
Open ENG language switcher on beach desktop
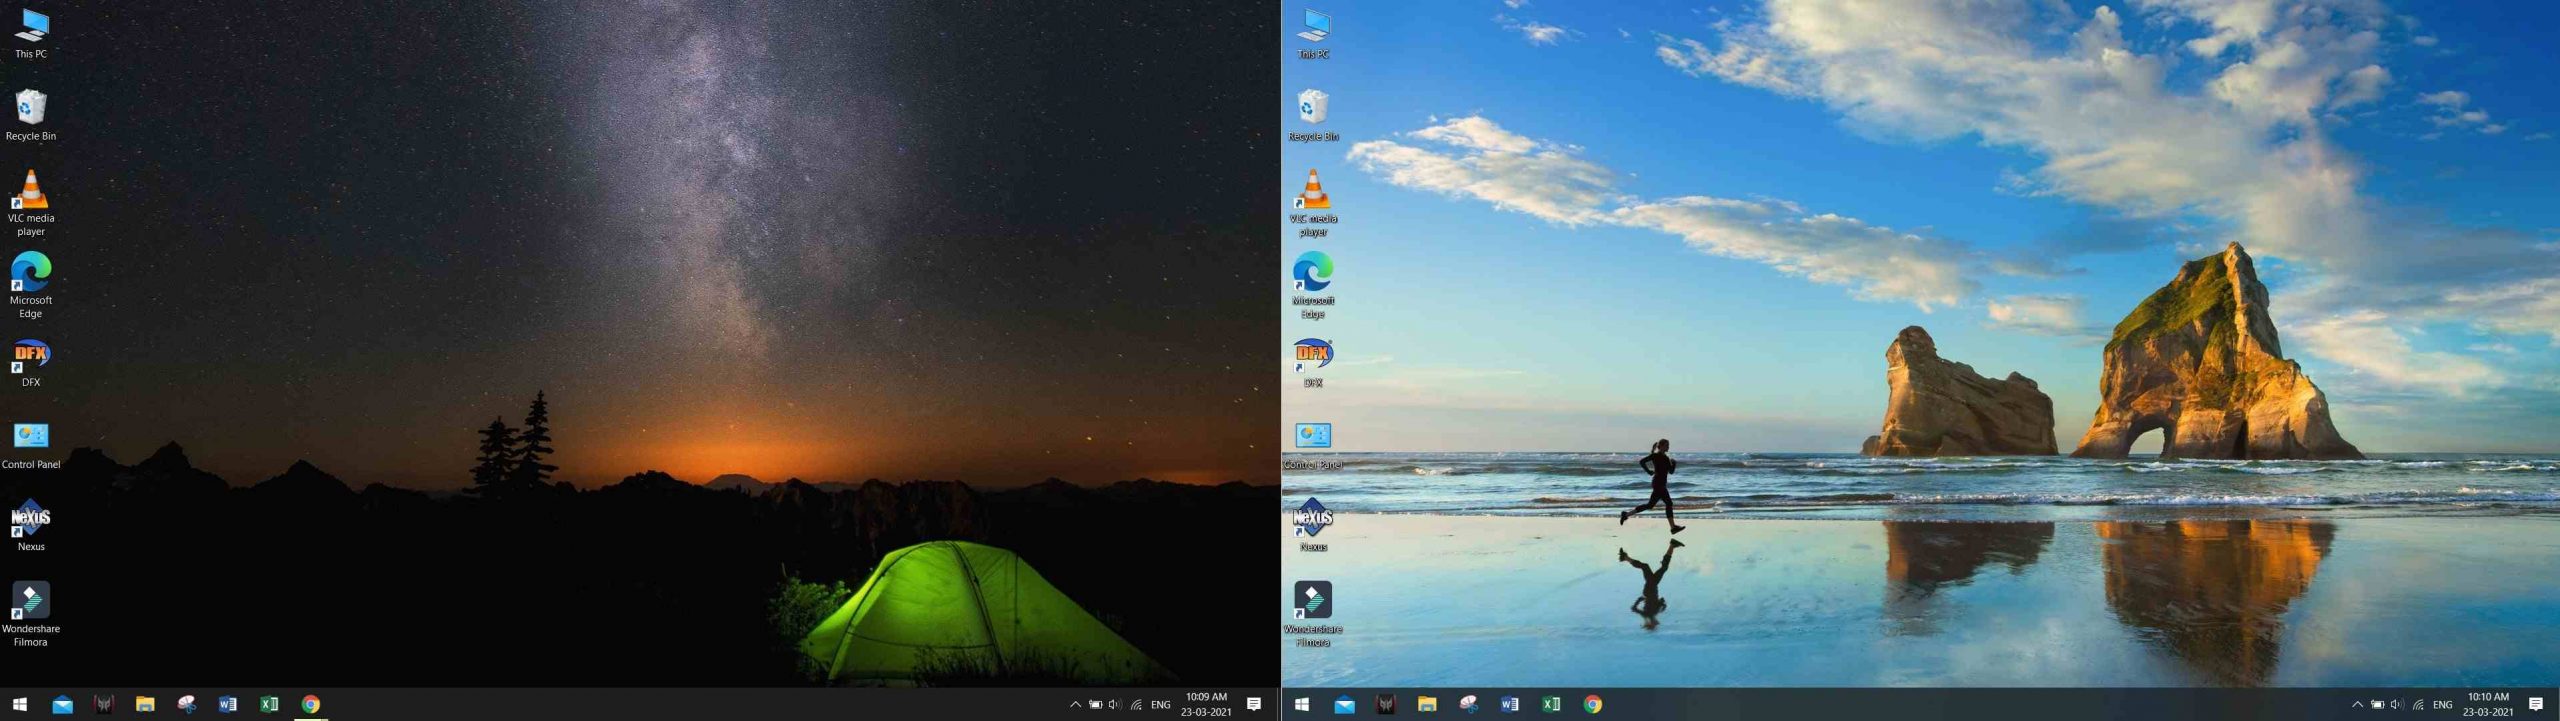pyautogui.click(x=2442, y=704)
